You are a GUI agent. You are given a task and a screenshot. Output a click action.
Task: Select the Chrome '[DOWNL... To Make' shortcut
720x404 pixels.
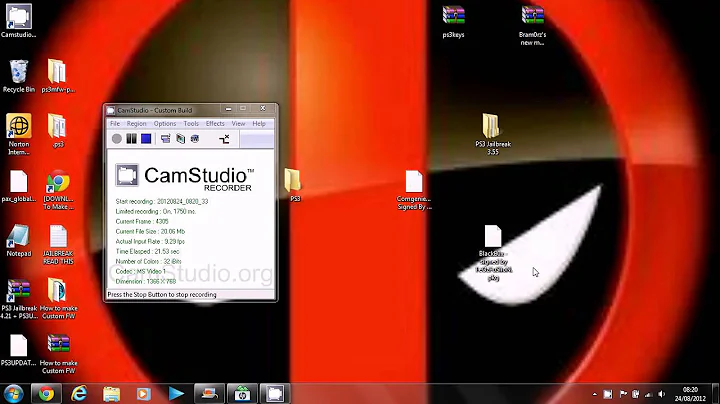pos(58,190)
